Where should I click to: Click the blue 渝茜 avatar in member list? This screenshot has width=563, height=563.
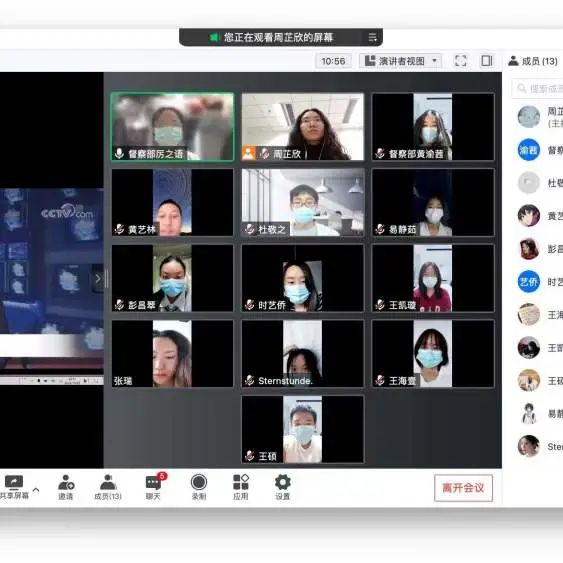(x=529, y=150)
